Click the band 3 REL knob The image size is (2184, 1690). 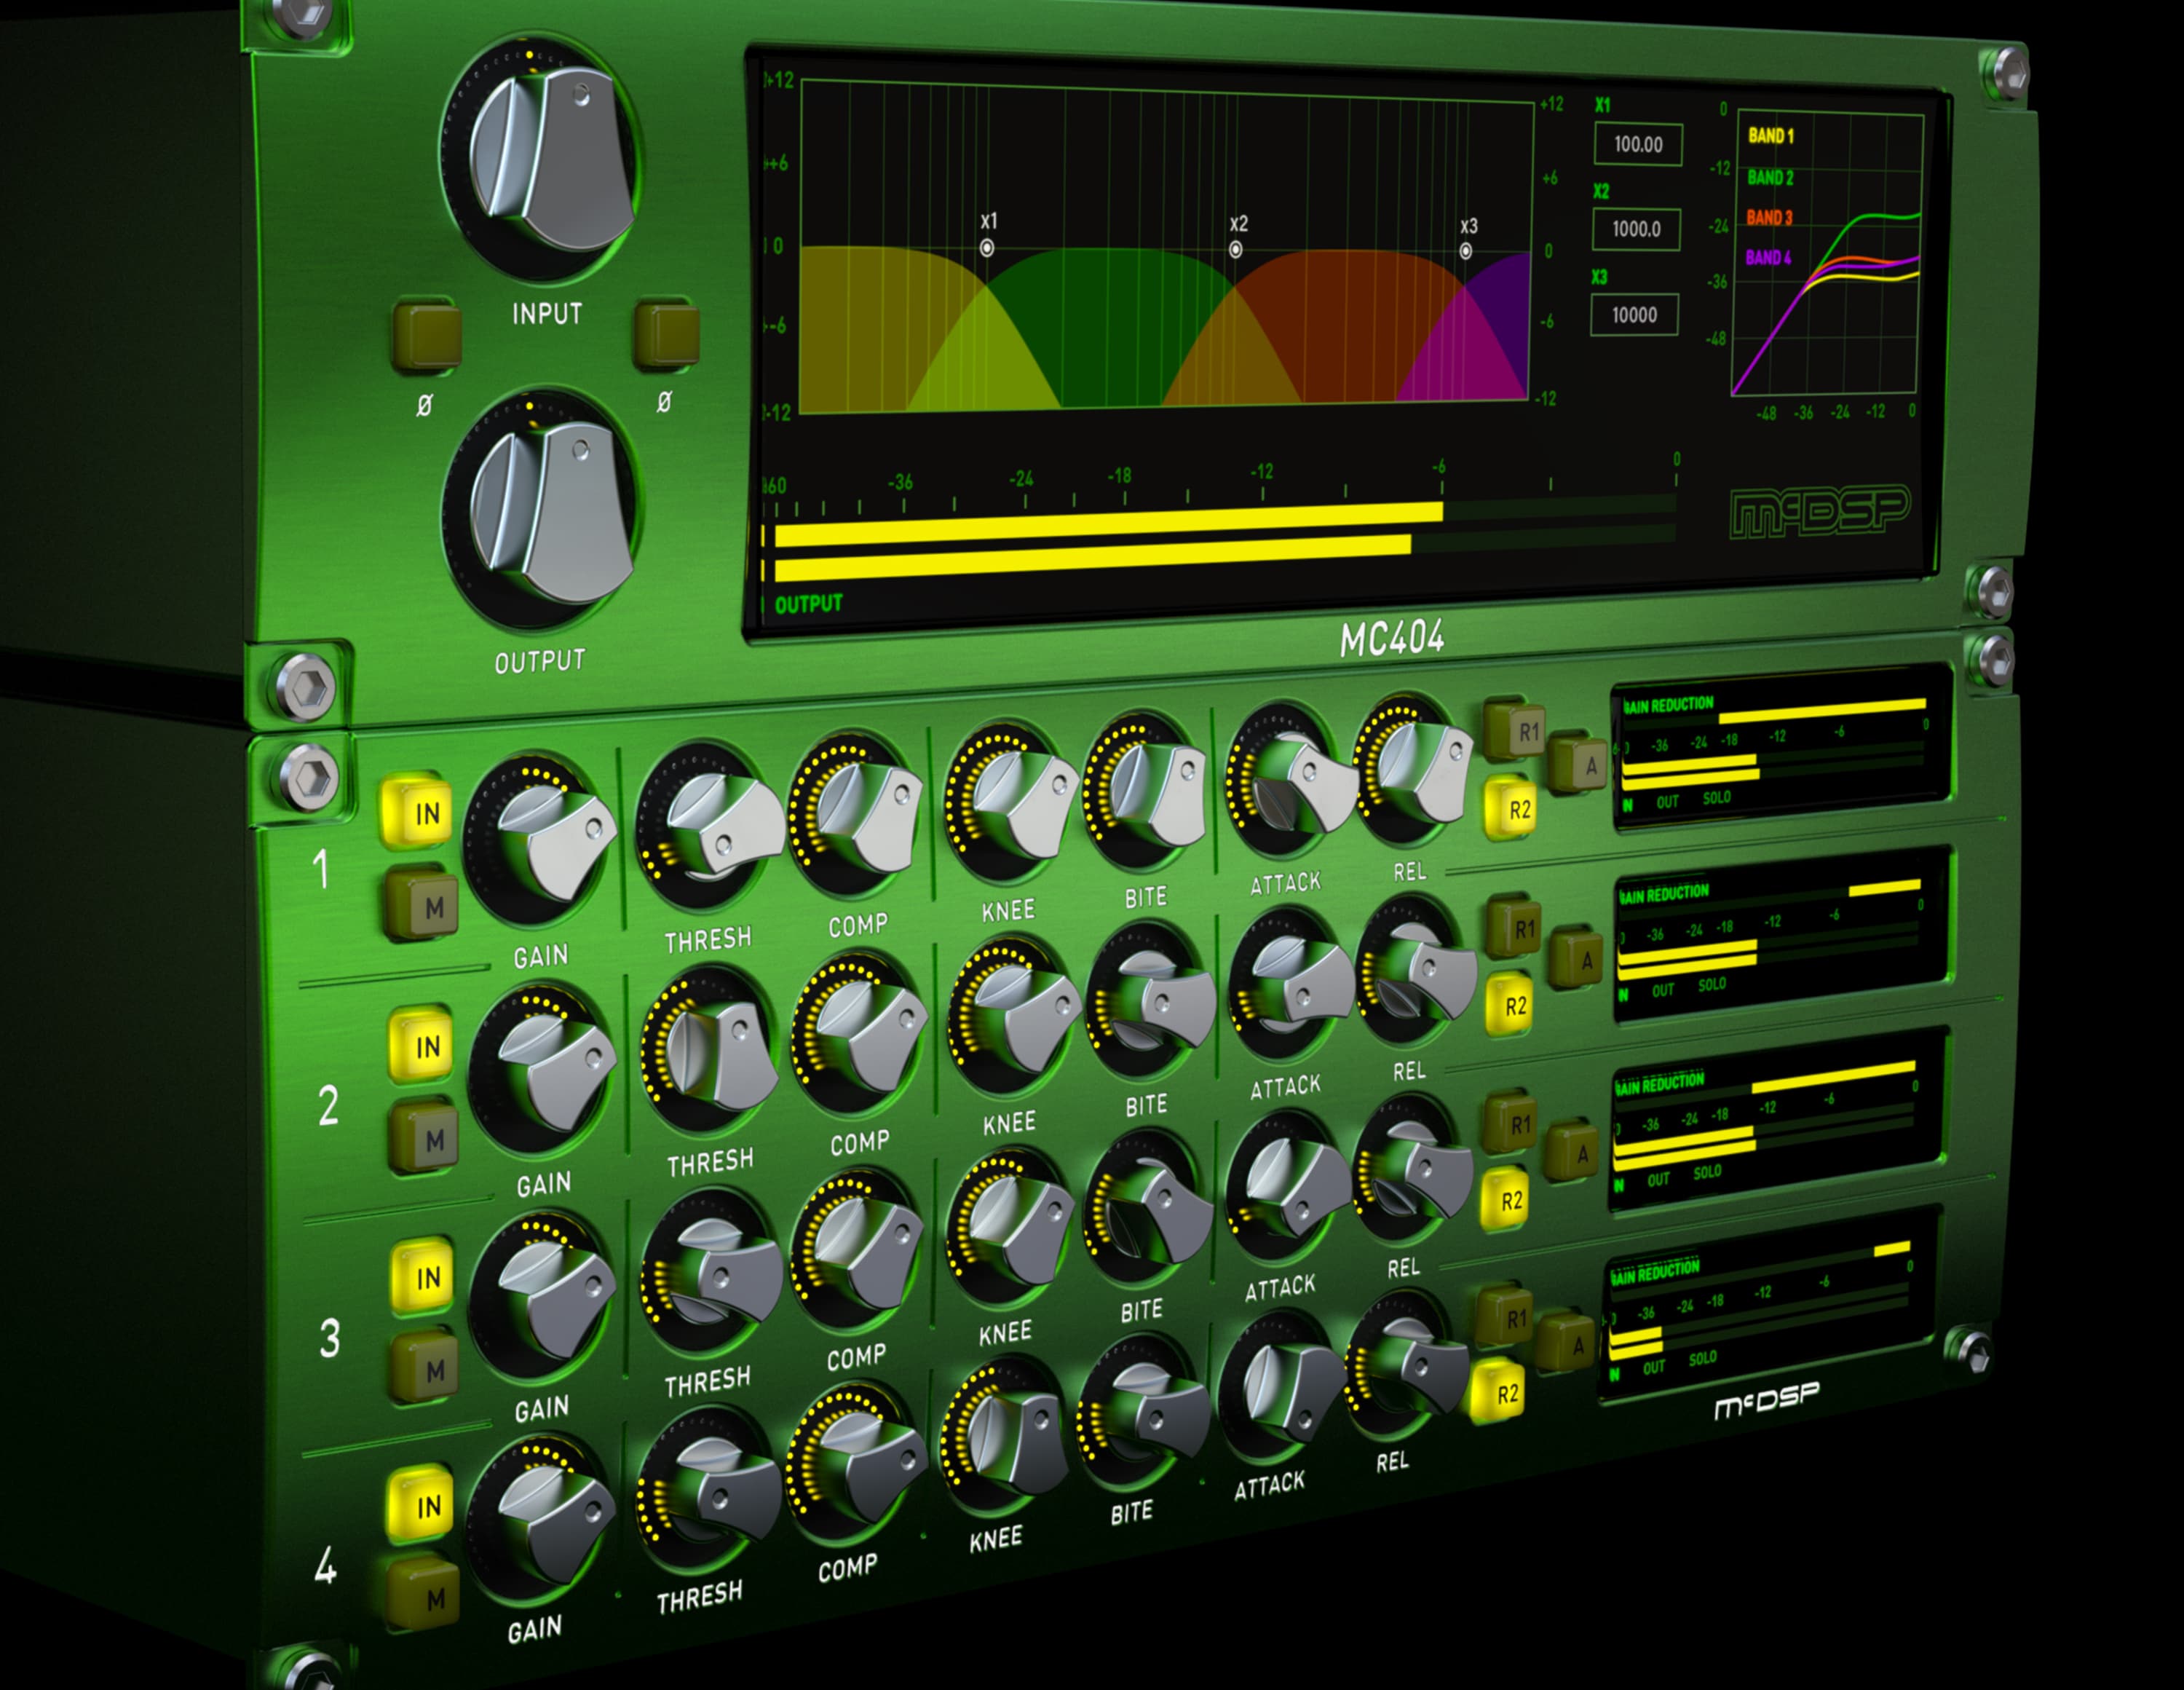click(x=1411, y=1169)
